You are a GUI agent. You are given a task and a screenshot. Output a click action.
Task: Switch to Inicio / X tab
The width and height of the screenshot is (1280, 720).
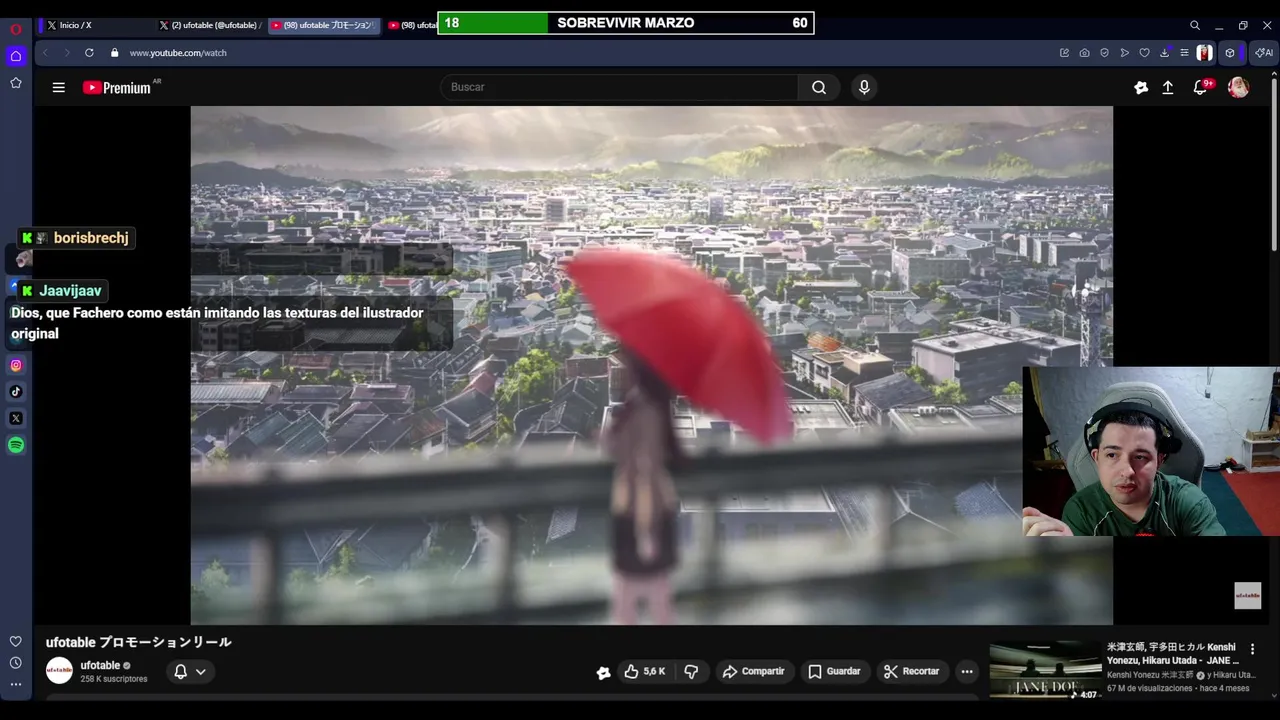pos(96,25)
